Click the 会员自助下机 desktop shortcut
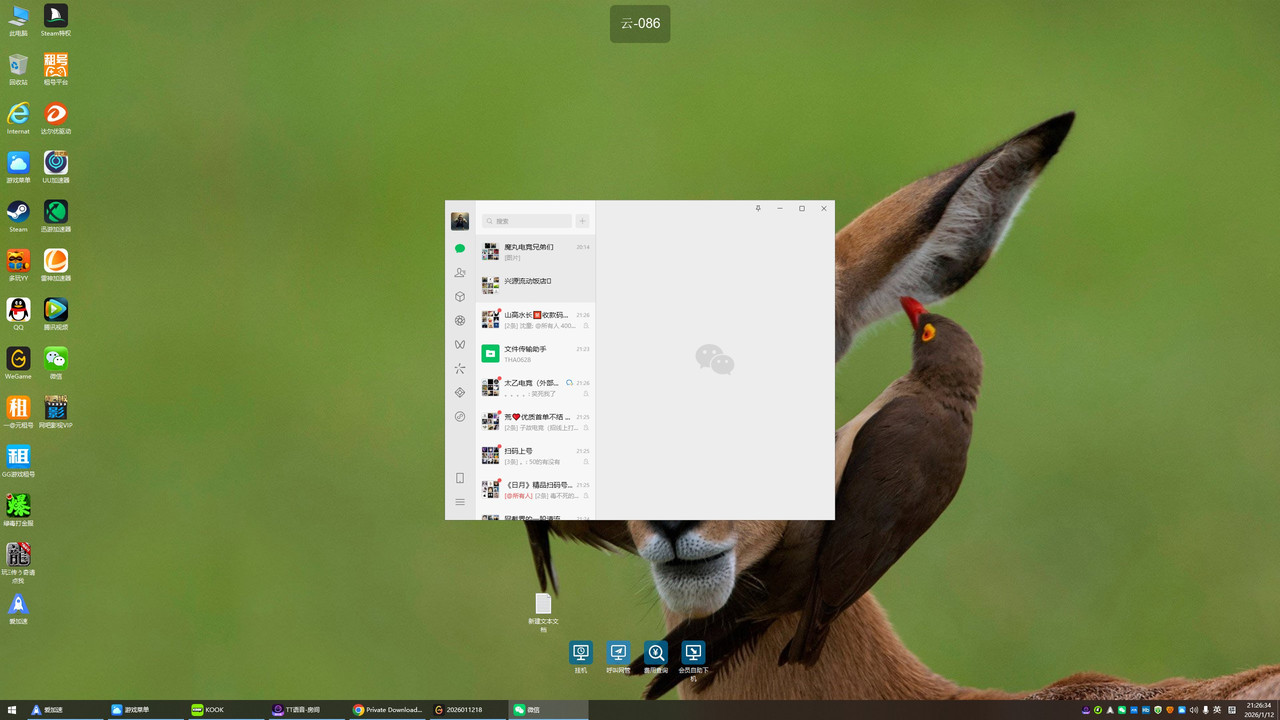 pos(693,661)
